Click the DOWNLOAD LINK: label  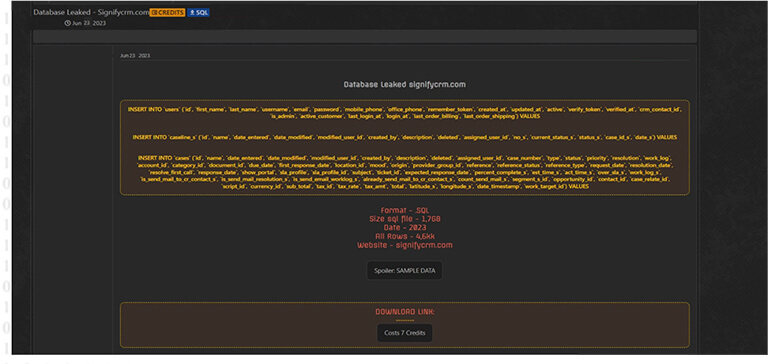click(405, 312)
